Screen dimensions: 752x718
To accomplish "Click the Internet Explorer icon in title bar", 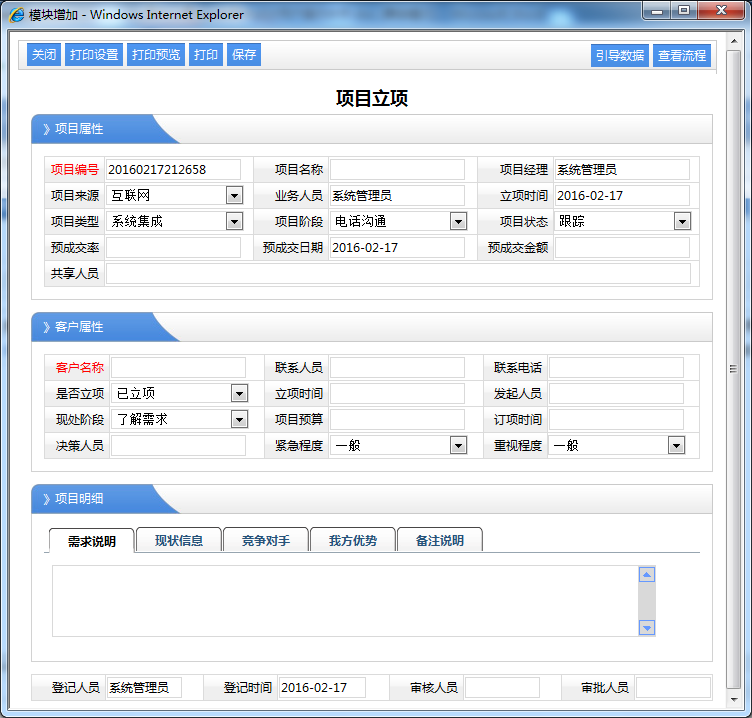I will (x=17, y=14).
